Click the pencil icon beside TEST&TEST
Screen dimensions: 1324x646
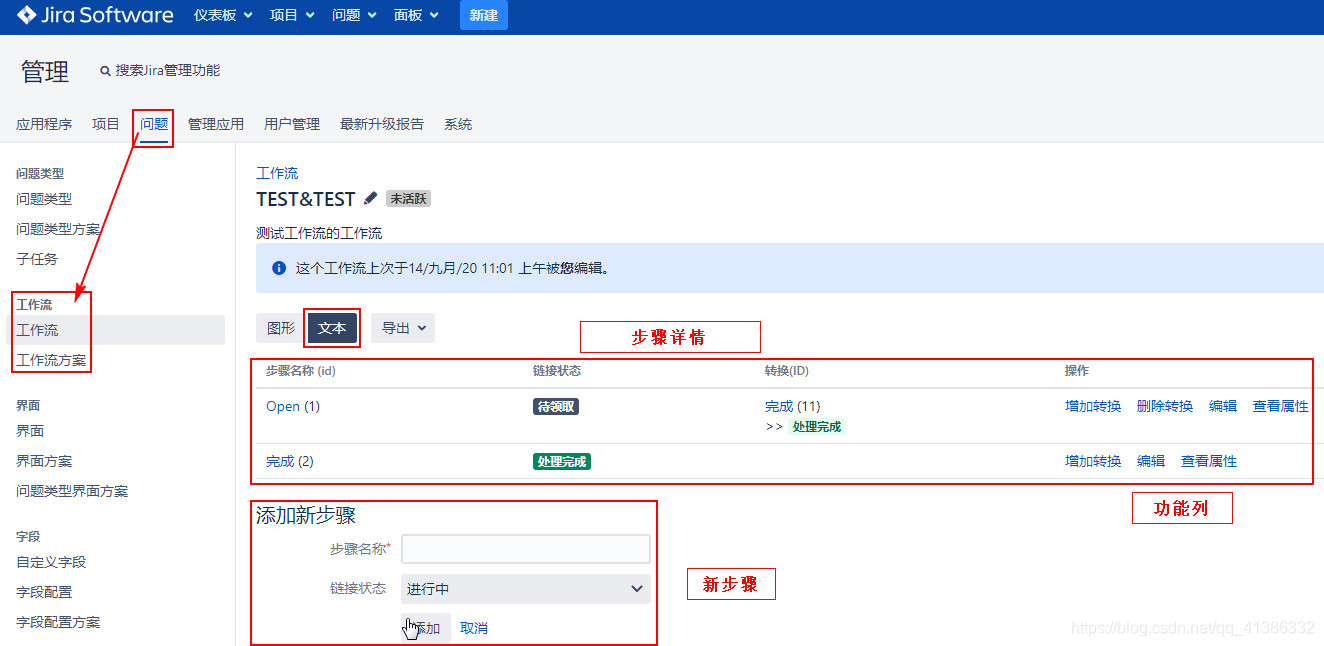click(371, 198)
